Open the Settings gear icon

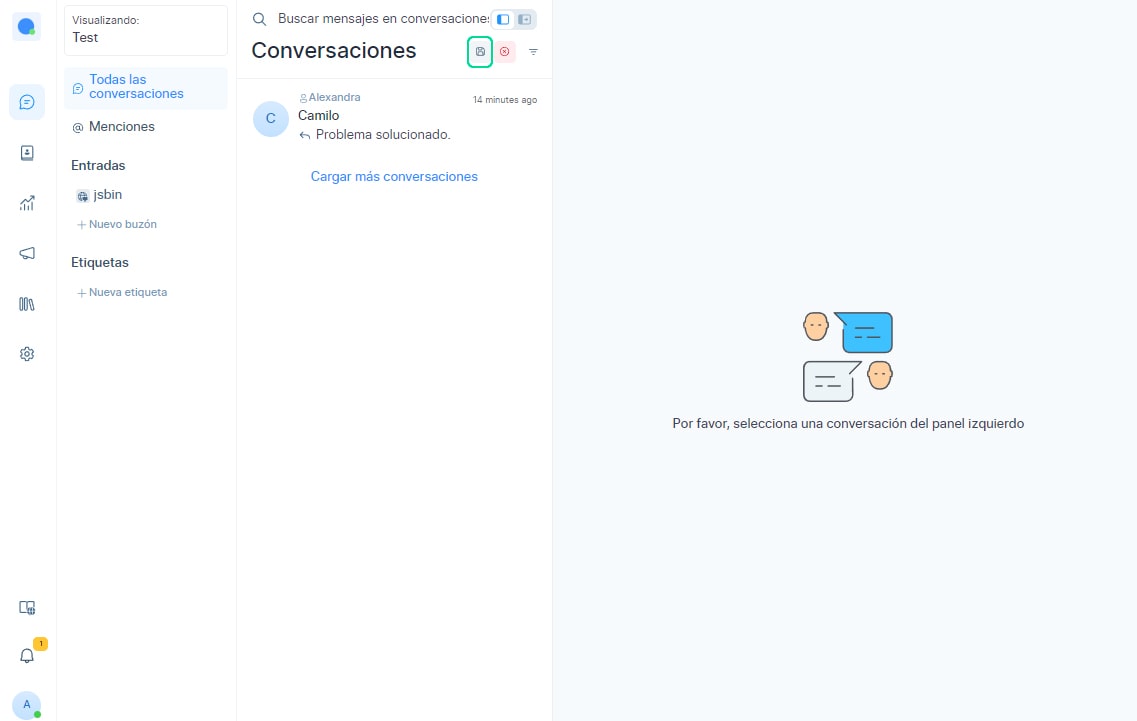[27, 354]
